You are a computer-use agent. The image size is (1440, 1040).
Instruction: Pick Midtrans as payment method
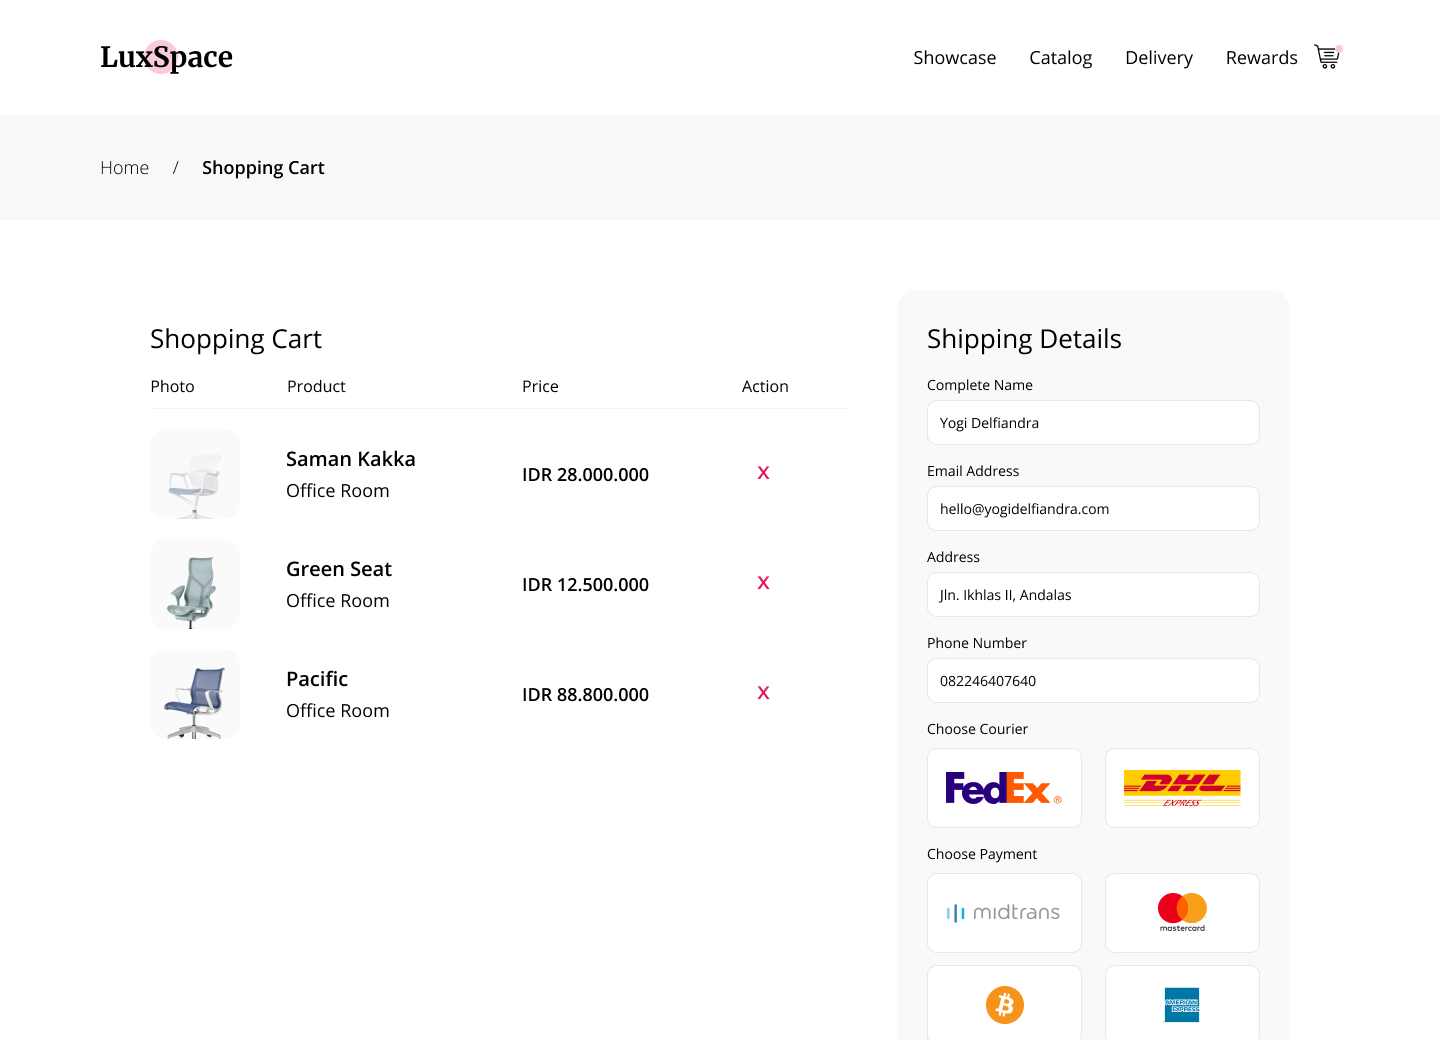[x=1004, y=913]
